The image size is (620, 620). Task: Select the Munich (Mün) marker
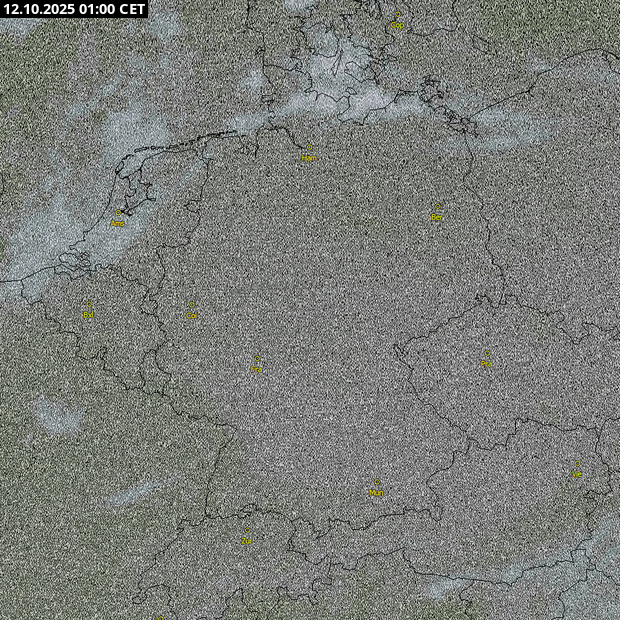click(376, 488)
